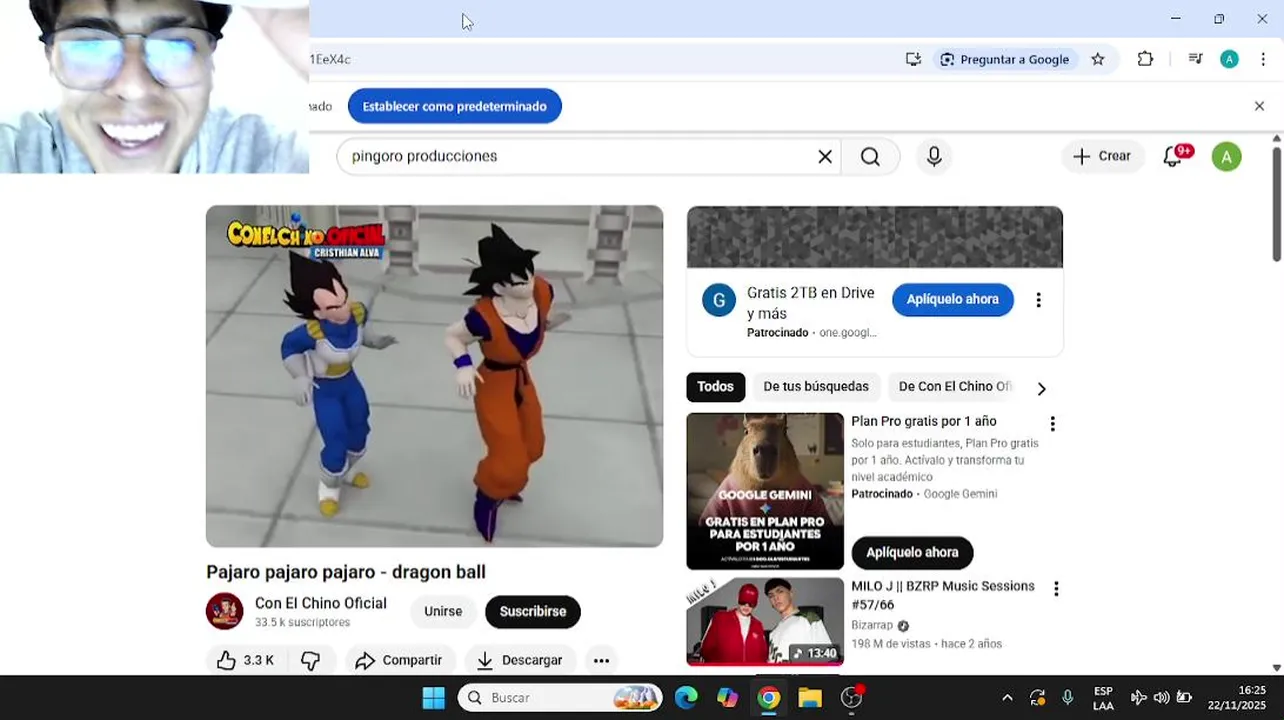
Task: Click the microphone icon in system tray
Action: click(1068, 698)
